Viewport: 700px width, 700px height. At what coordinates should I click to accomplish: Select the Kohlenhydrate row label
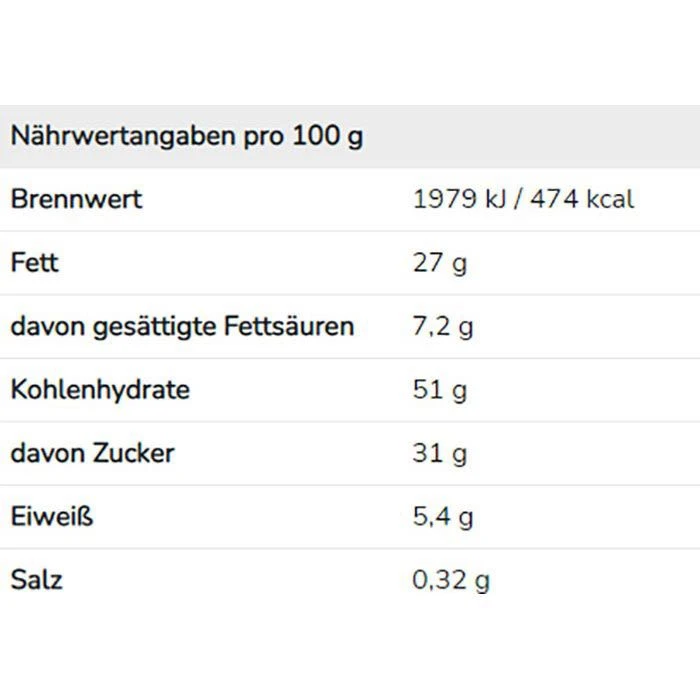[99, 389]
